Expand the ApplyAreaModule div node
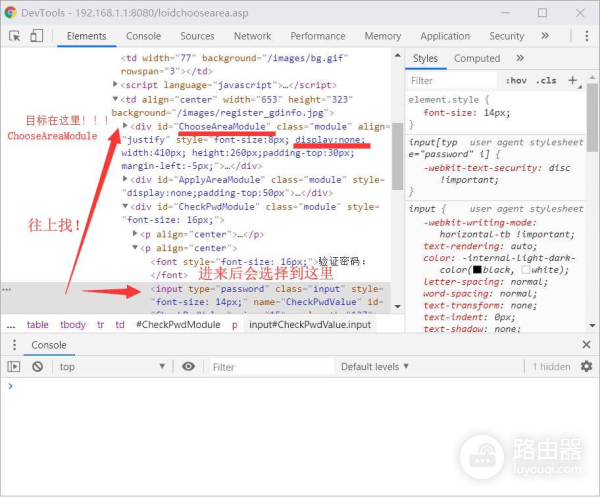Screen dimensions: 600x497 point(125,179)
